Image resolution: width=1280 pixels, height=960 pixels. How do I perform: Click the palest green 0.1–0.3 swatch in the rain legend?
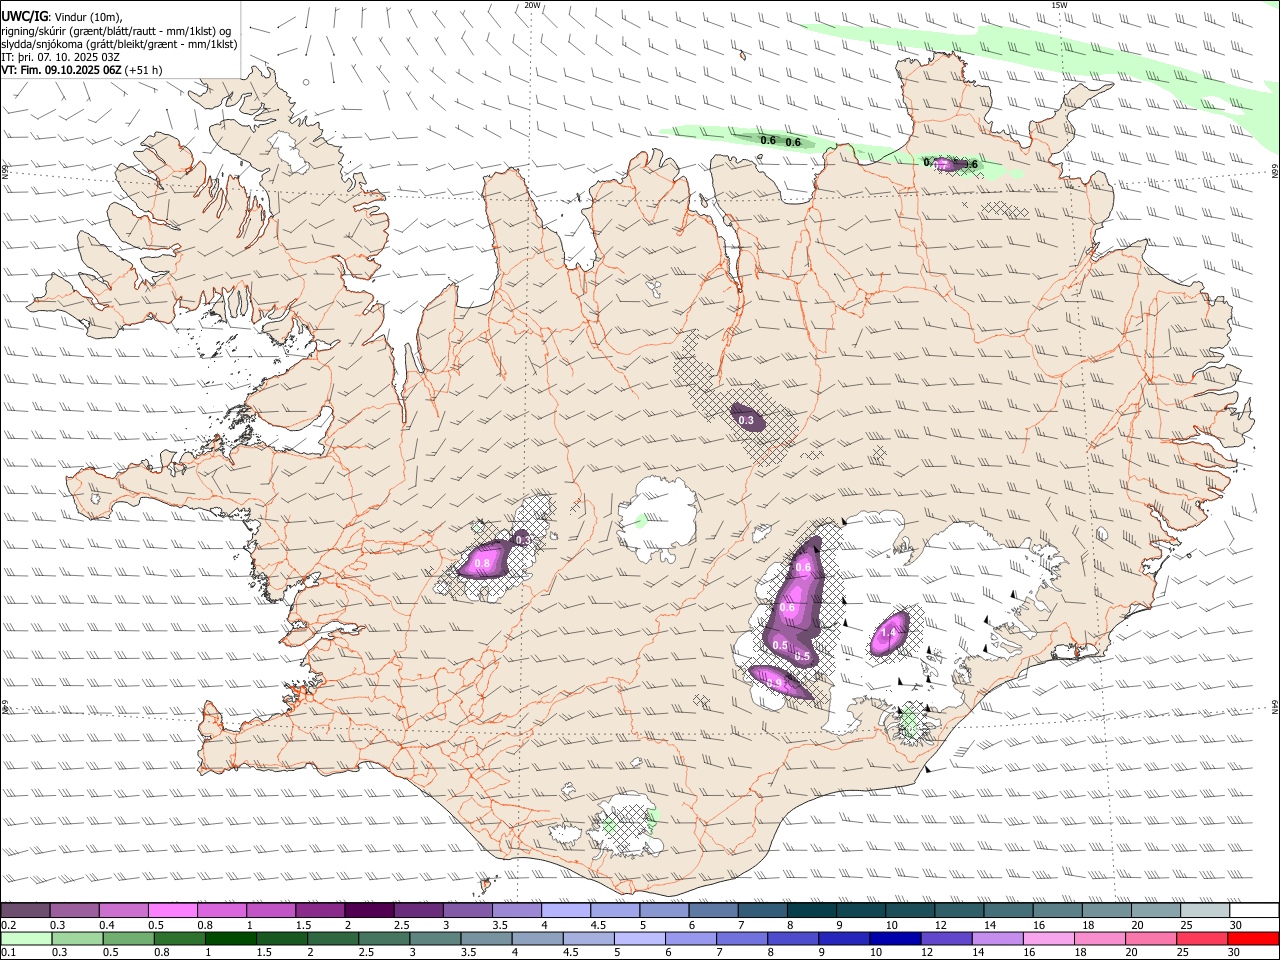tap(27, 938)
